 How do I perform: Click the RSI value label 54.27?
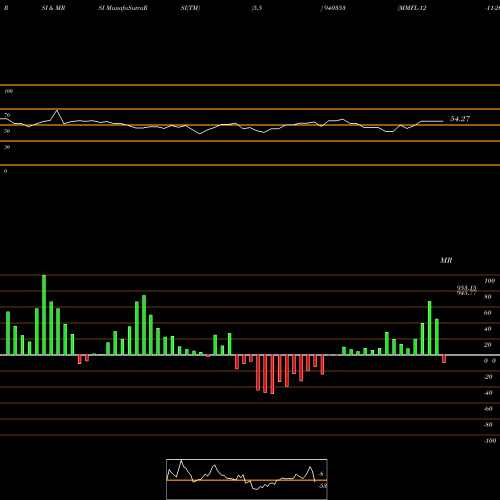point(460,119)
